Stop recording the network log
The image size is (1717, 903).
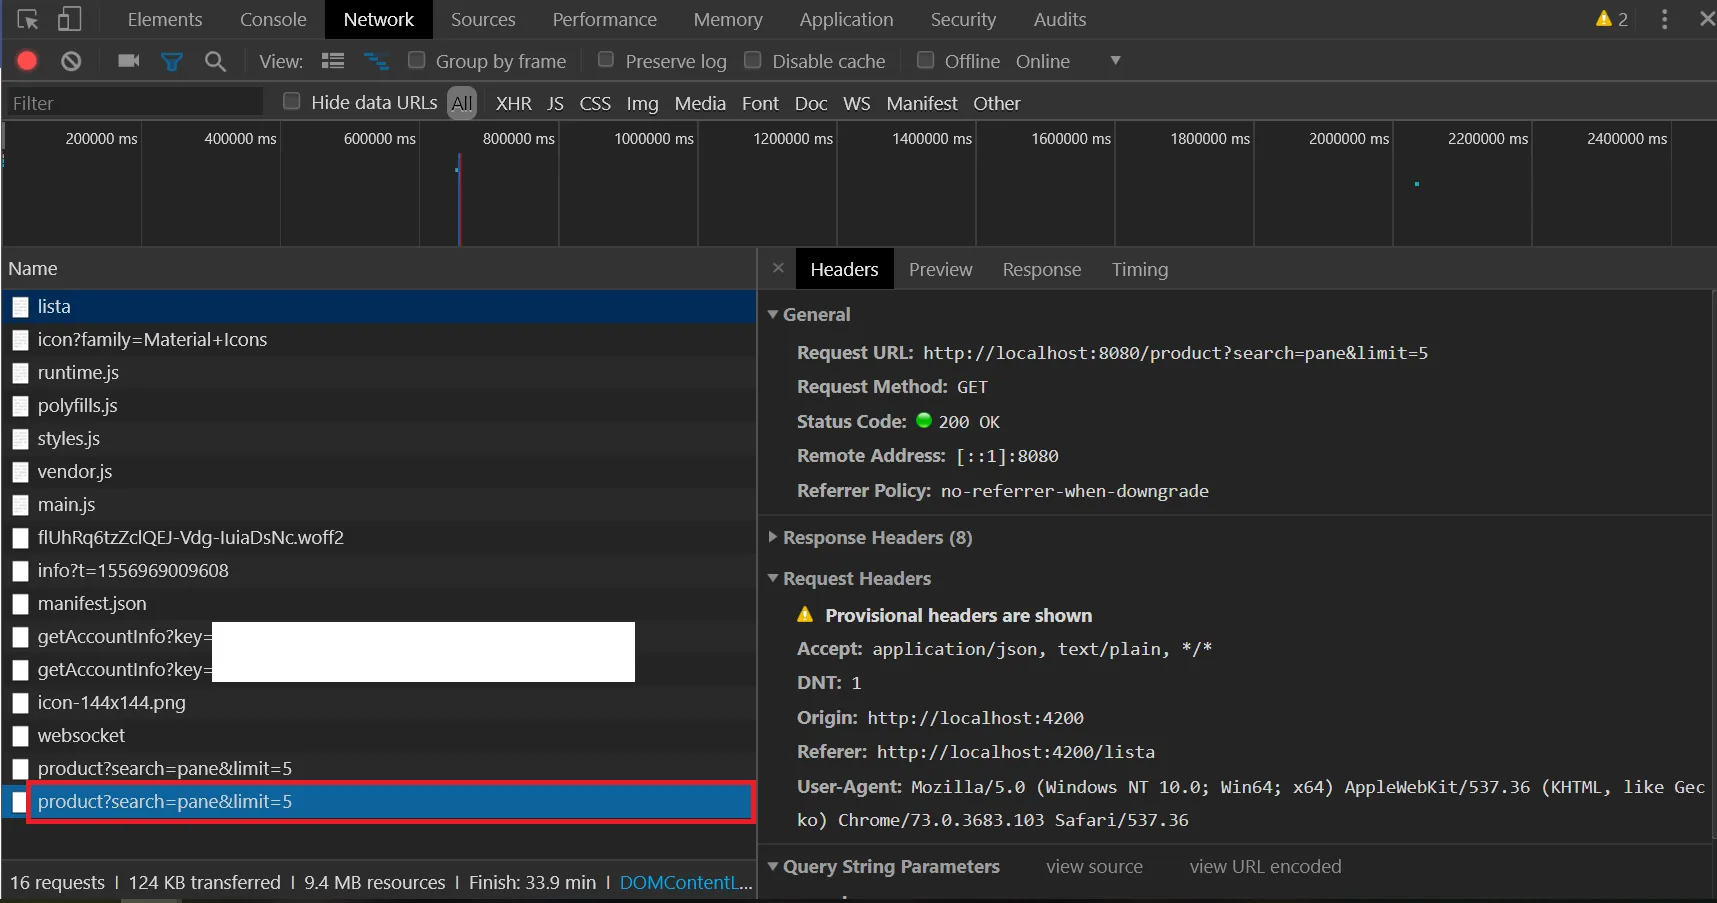point(27,61)
